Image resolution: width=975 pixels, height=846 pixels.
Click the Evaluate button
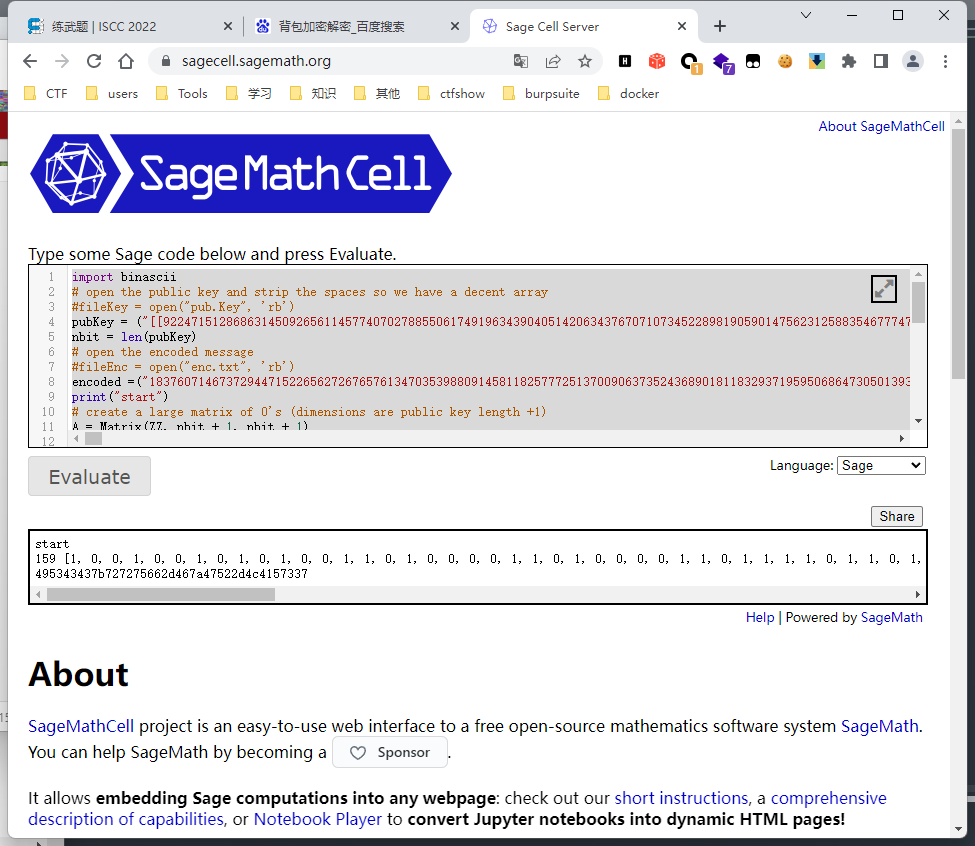click(90, 476)
